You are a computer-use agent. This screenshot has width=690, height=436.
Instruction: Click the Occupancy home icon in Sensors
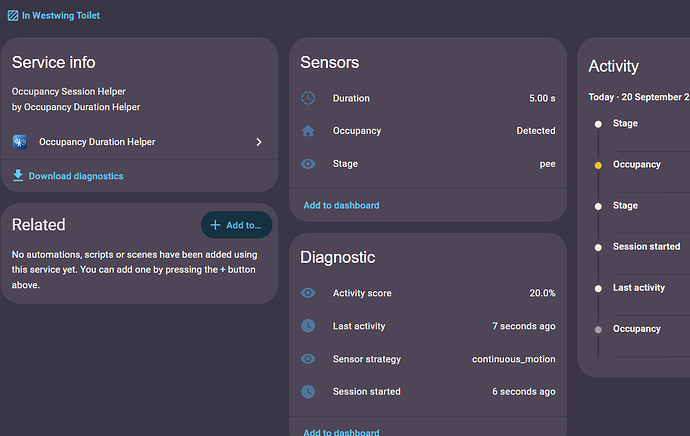(x=308, y=131)
